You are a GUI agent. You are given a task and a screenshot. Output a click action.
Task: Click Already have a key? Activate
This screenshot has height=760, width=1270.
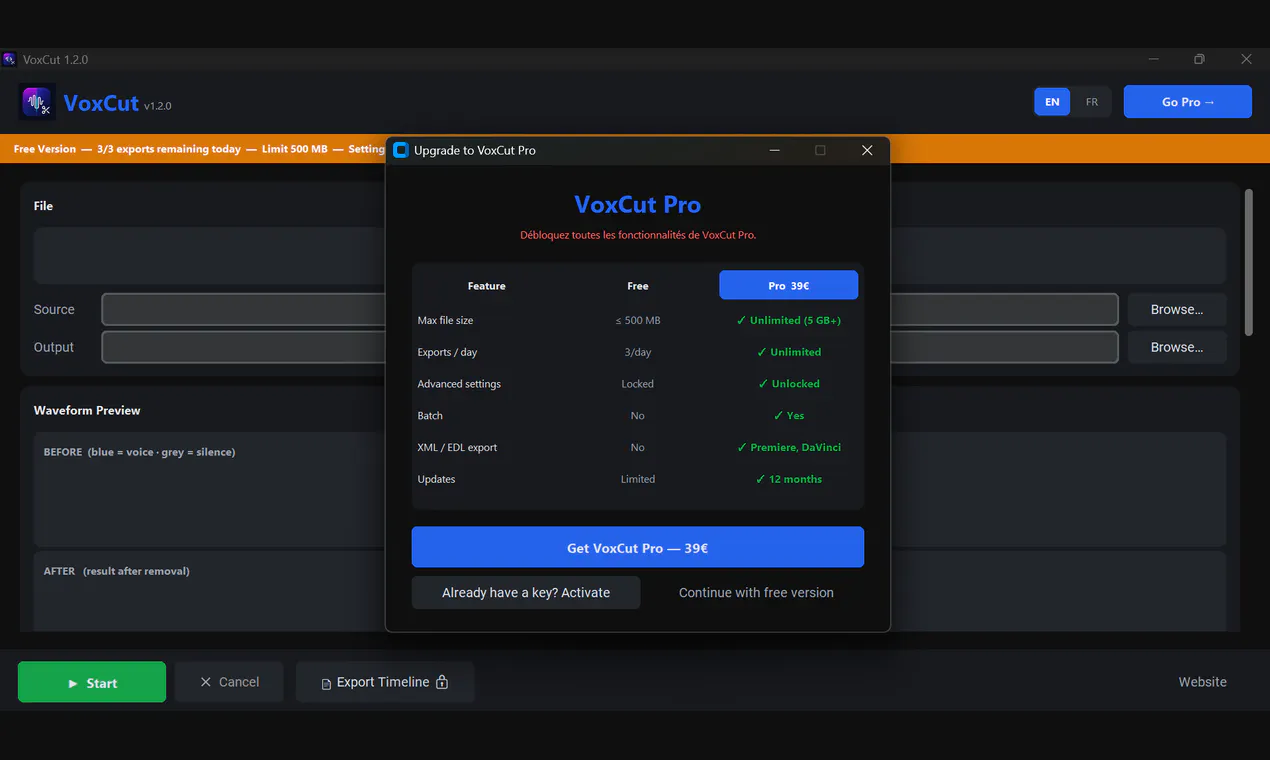(x=526, y=592)
